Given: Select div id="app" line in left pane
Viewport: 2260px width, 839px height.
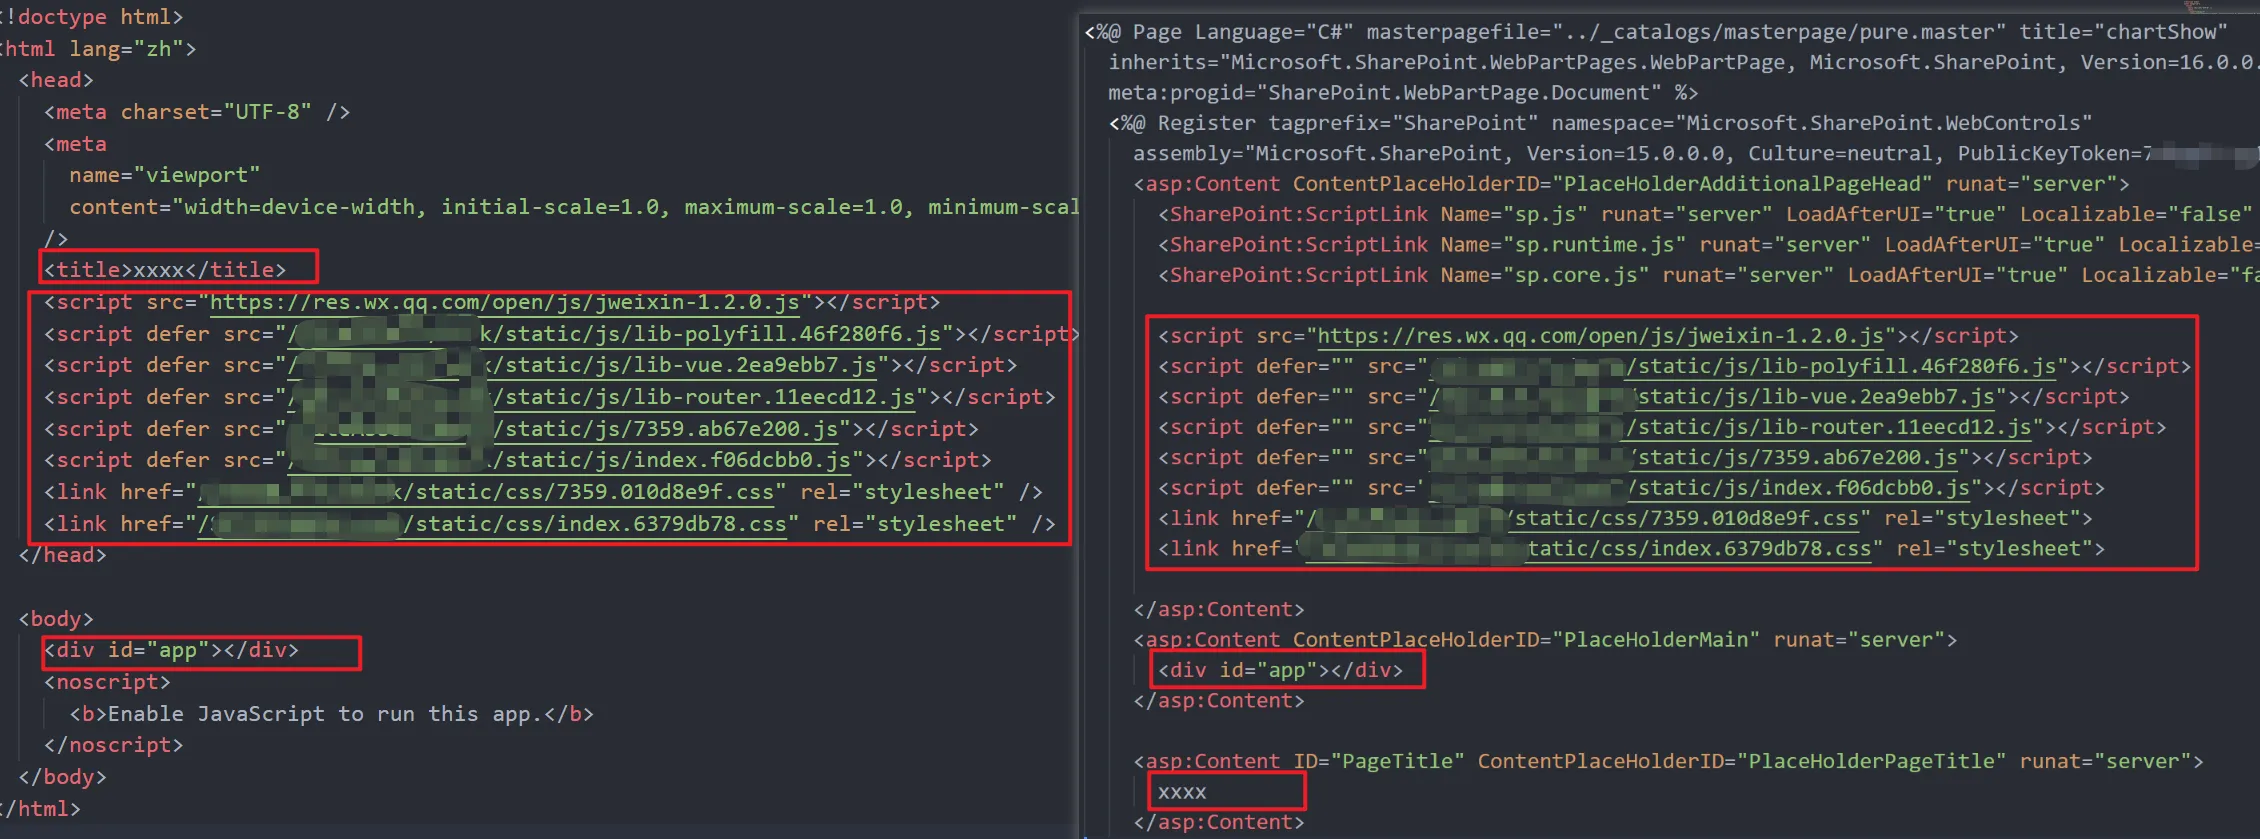Looking at the screenshot, I should [171, 650].
